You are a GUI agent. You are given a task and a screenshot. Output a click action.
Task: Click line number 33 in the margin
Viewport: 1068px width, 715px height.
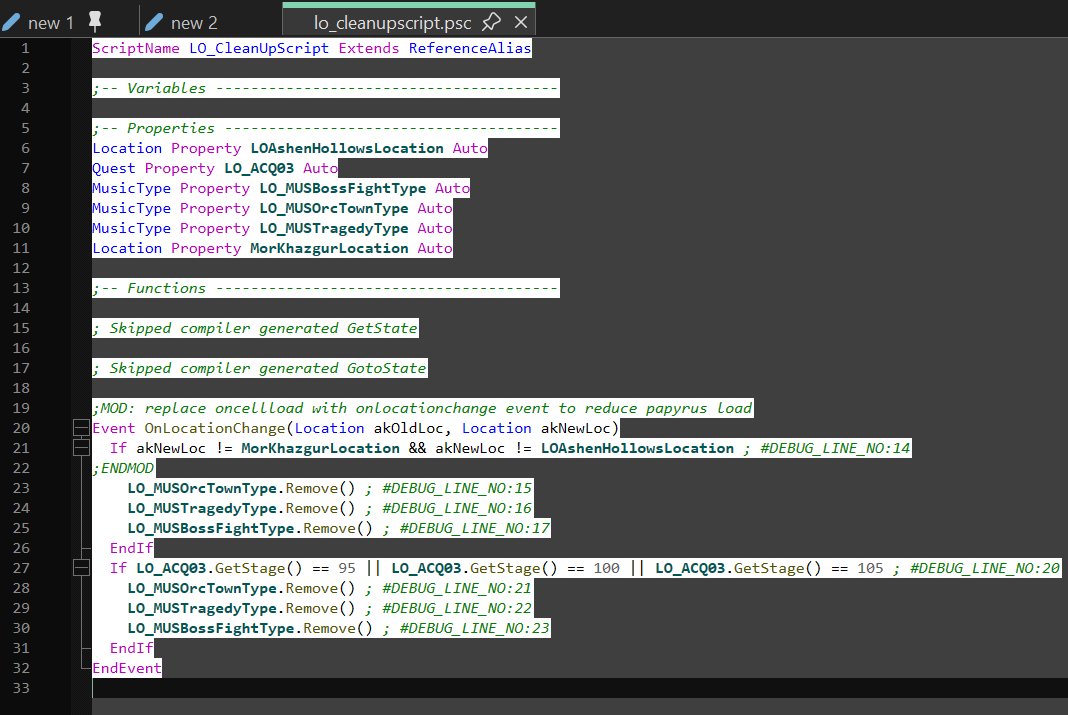tap(21, 688)
